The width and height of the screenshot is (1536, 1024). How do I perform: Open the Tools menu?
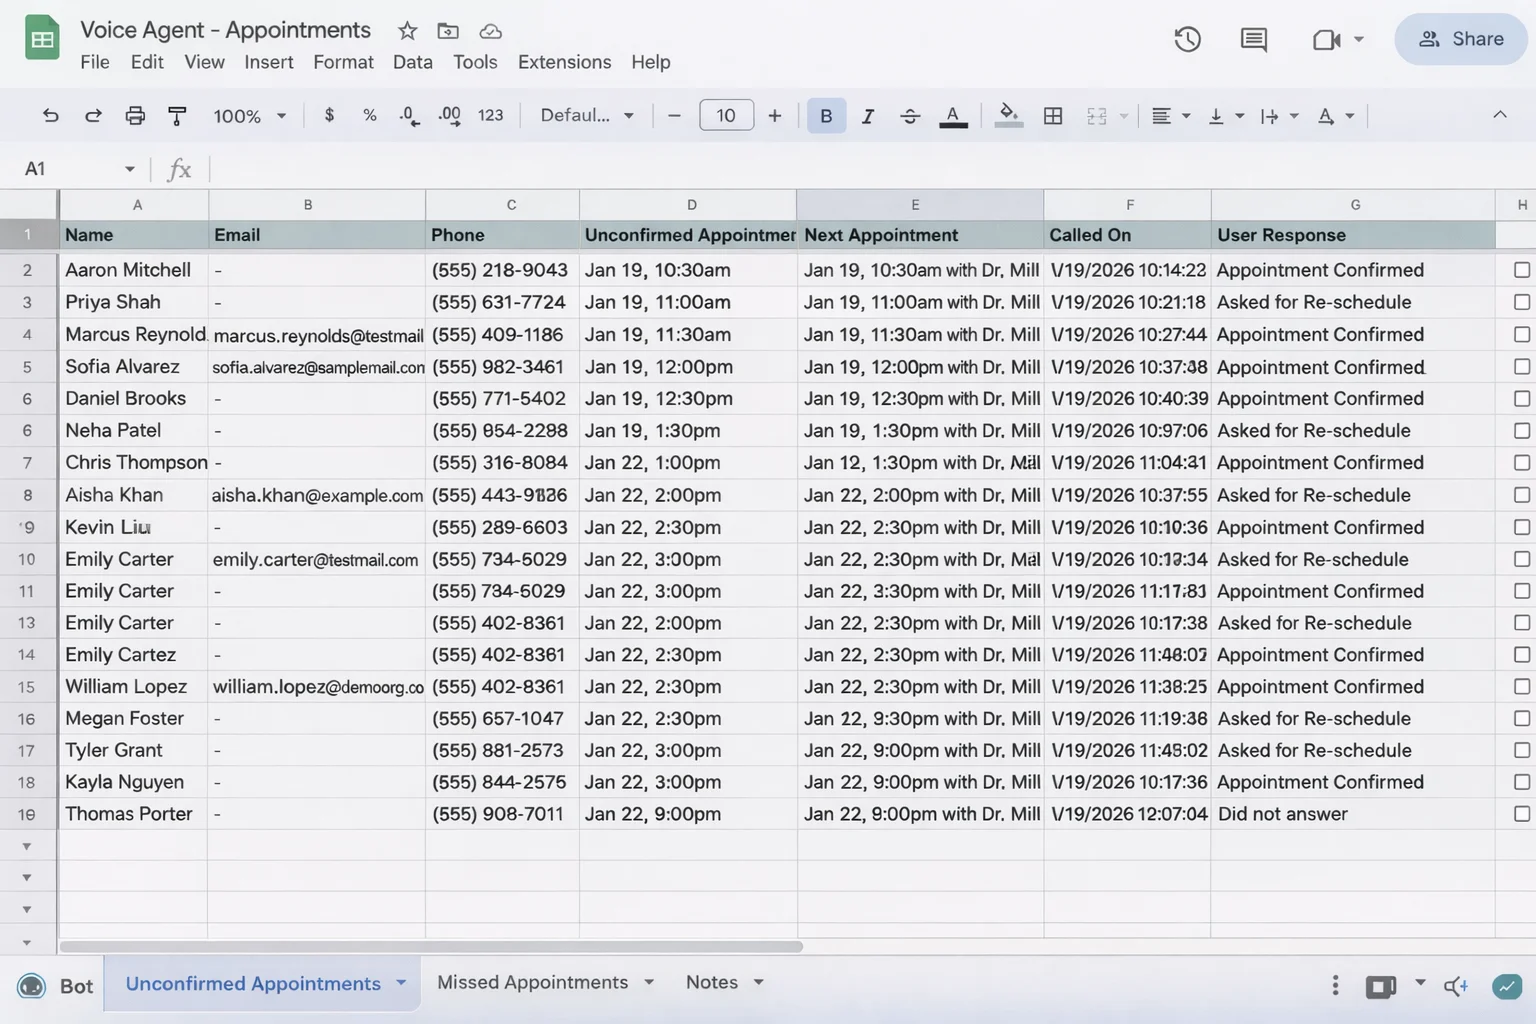pos(475,62)
